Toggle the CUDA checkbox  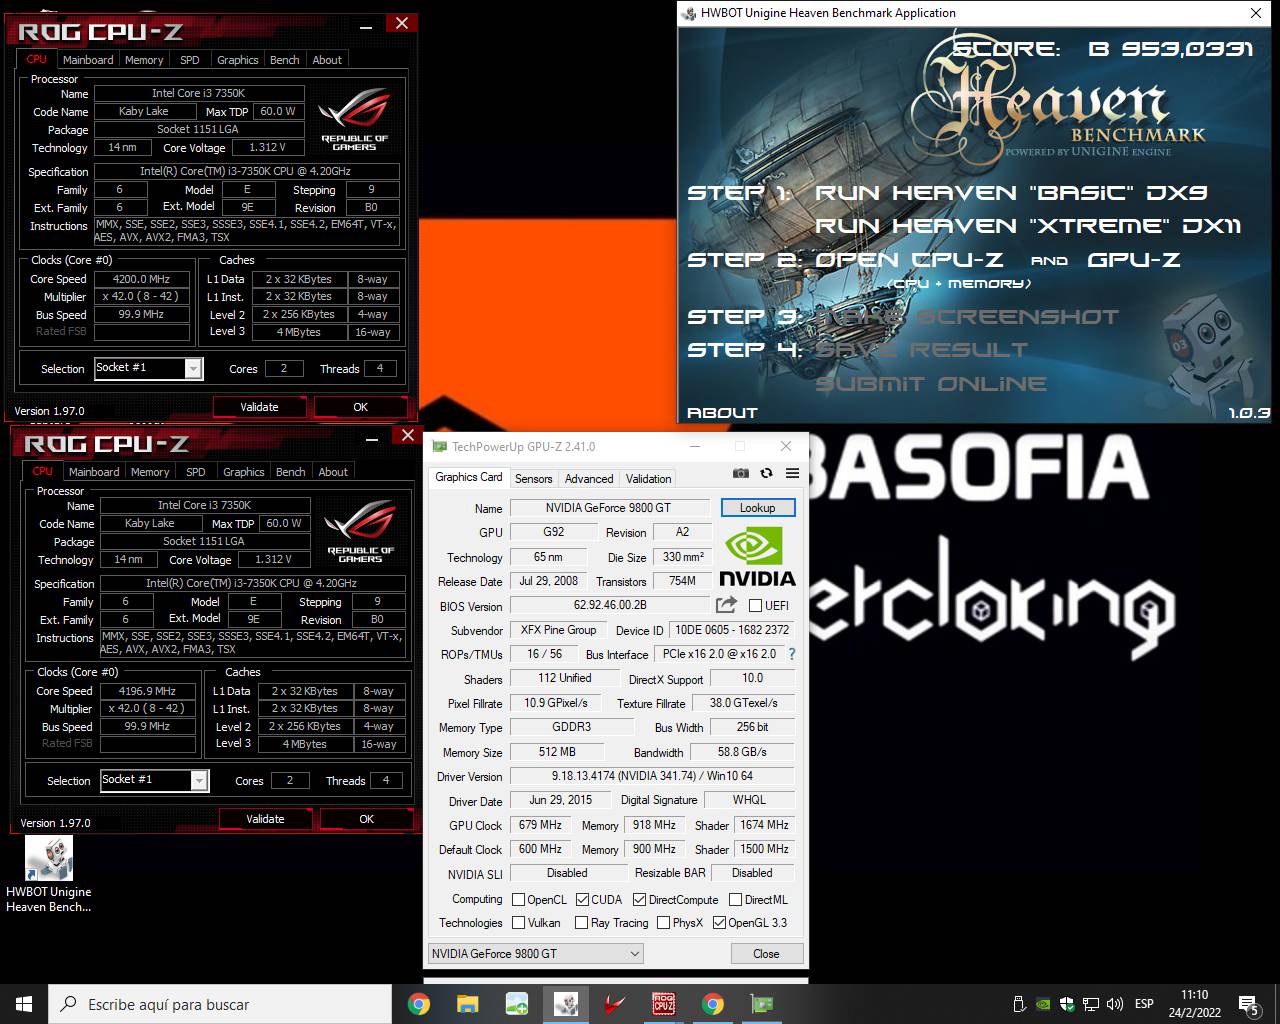point(582,899)
